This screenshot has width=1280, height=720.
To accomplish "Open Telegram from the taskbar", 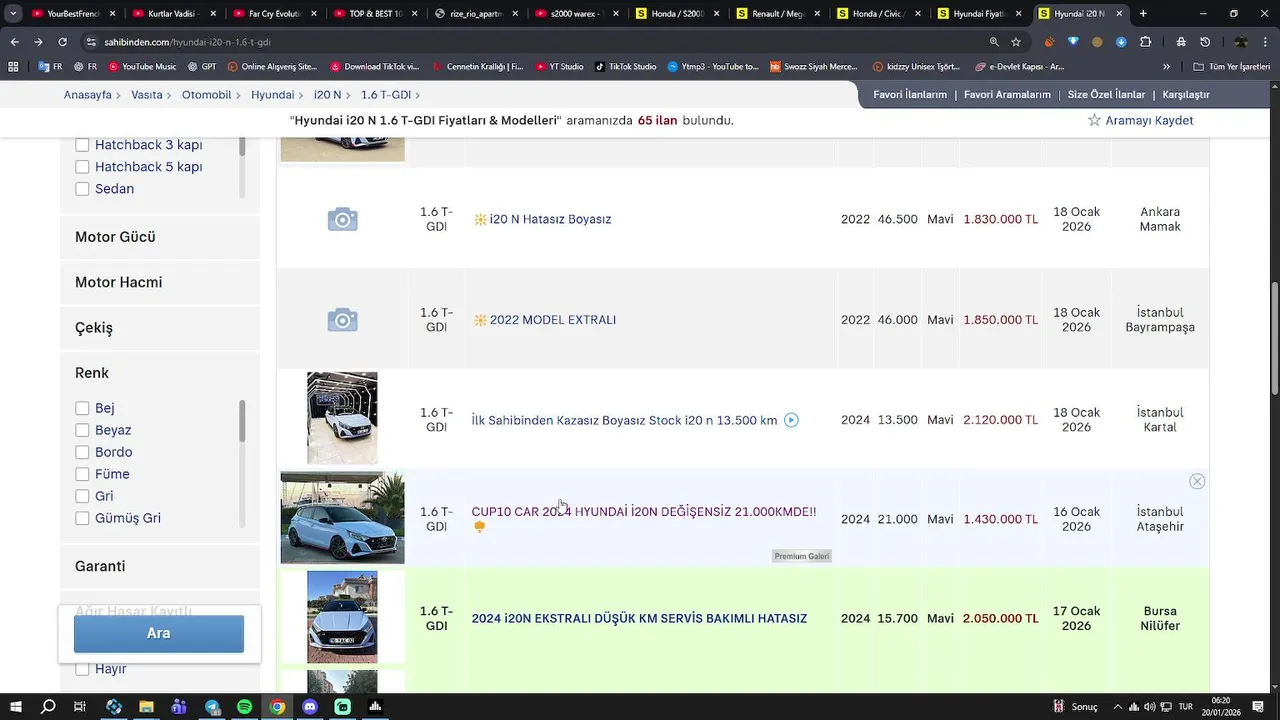I will click(x=212, y=706).
